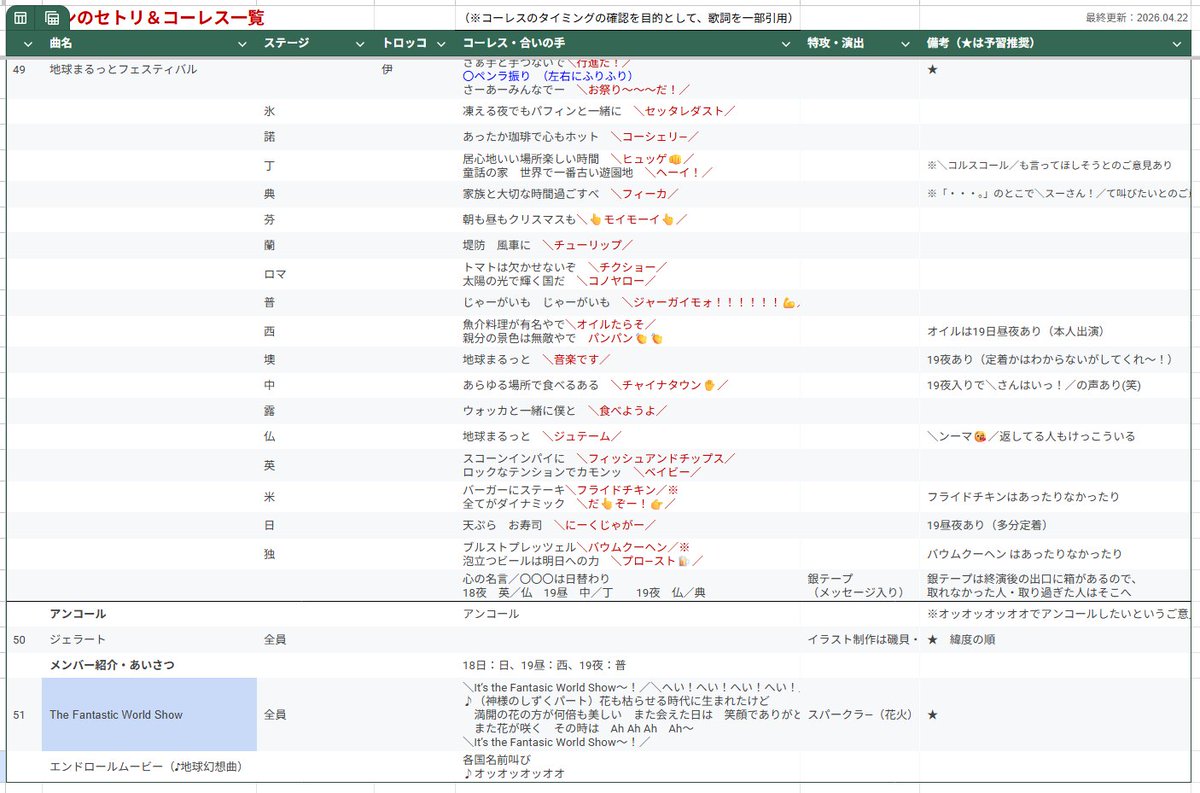This screenshot has height=793, width=1200.
Task: Select the イラスト制作は磯貝 cell
Action: point(860,639)
